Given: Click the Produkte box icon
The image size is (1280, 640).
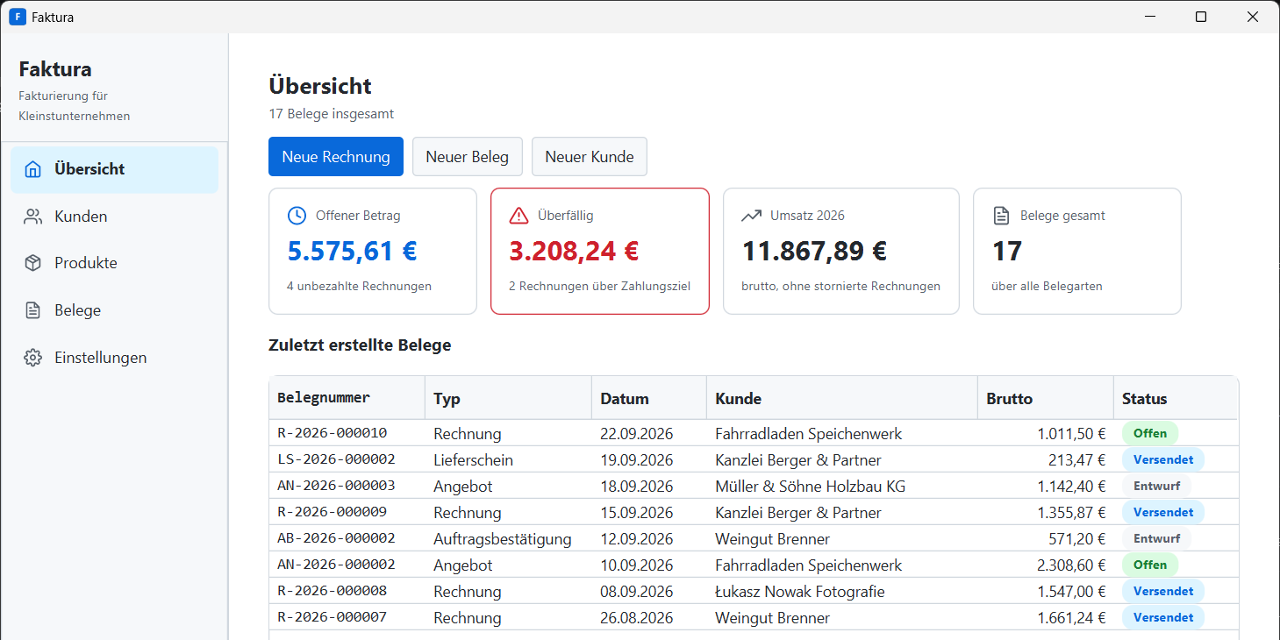Looking at the screenshot, I should click(34, 263).
